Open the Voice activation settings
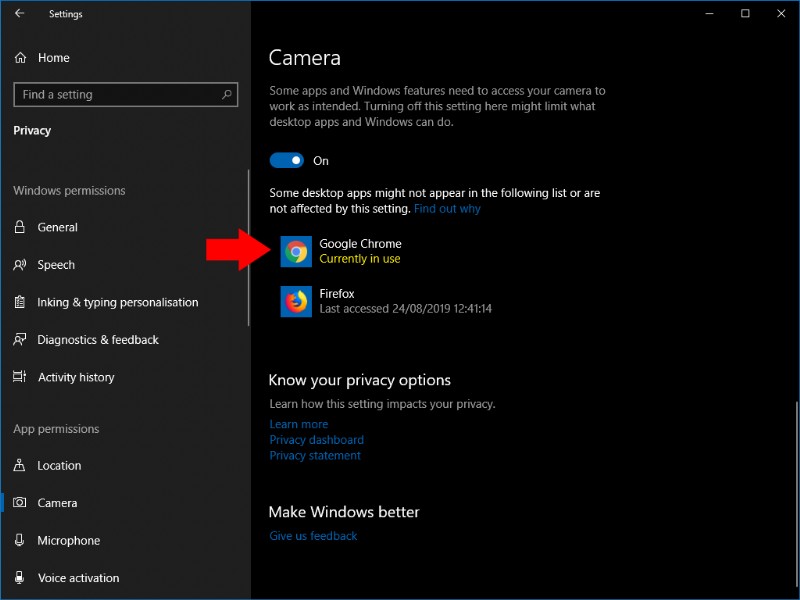 pyautogui.click(x=78, y=578)
